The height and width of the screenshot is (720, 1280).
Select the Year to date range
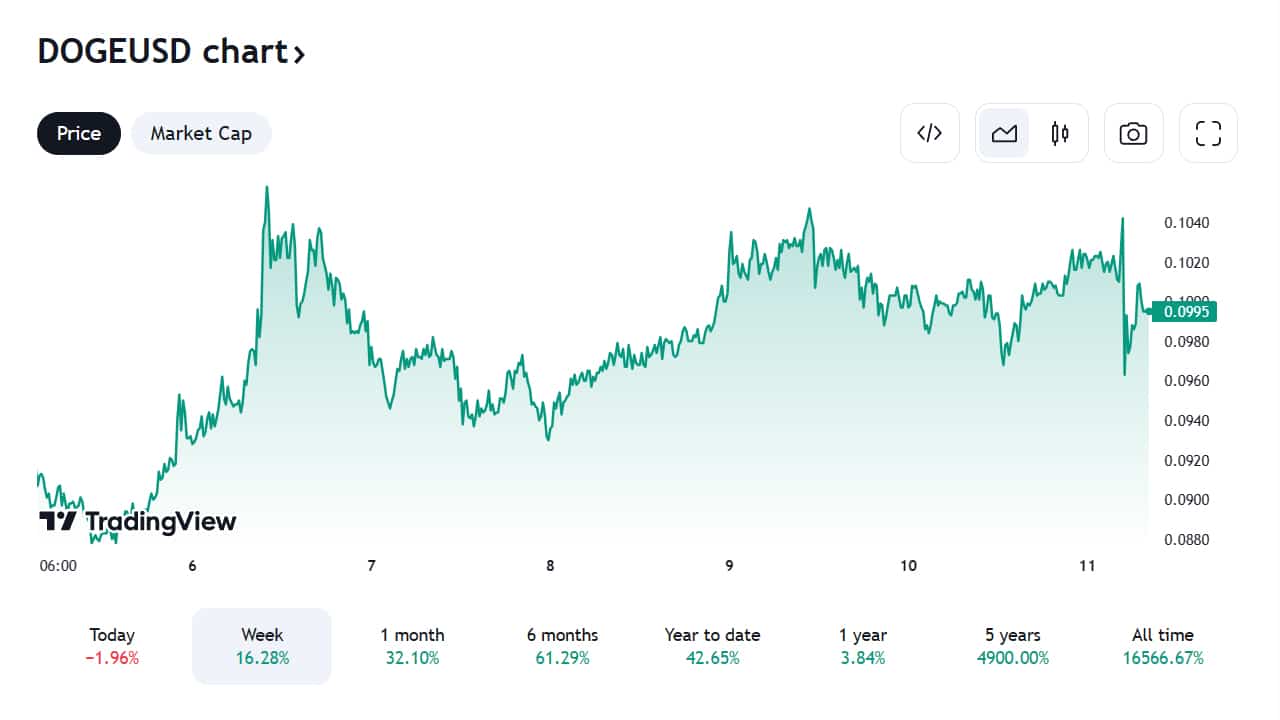click(712, 646)
